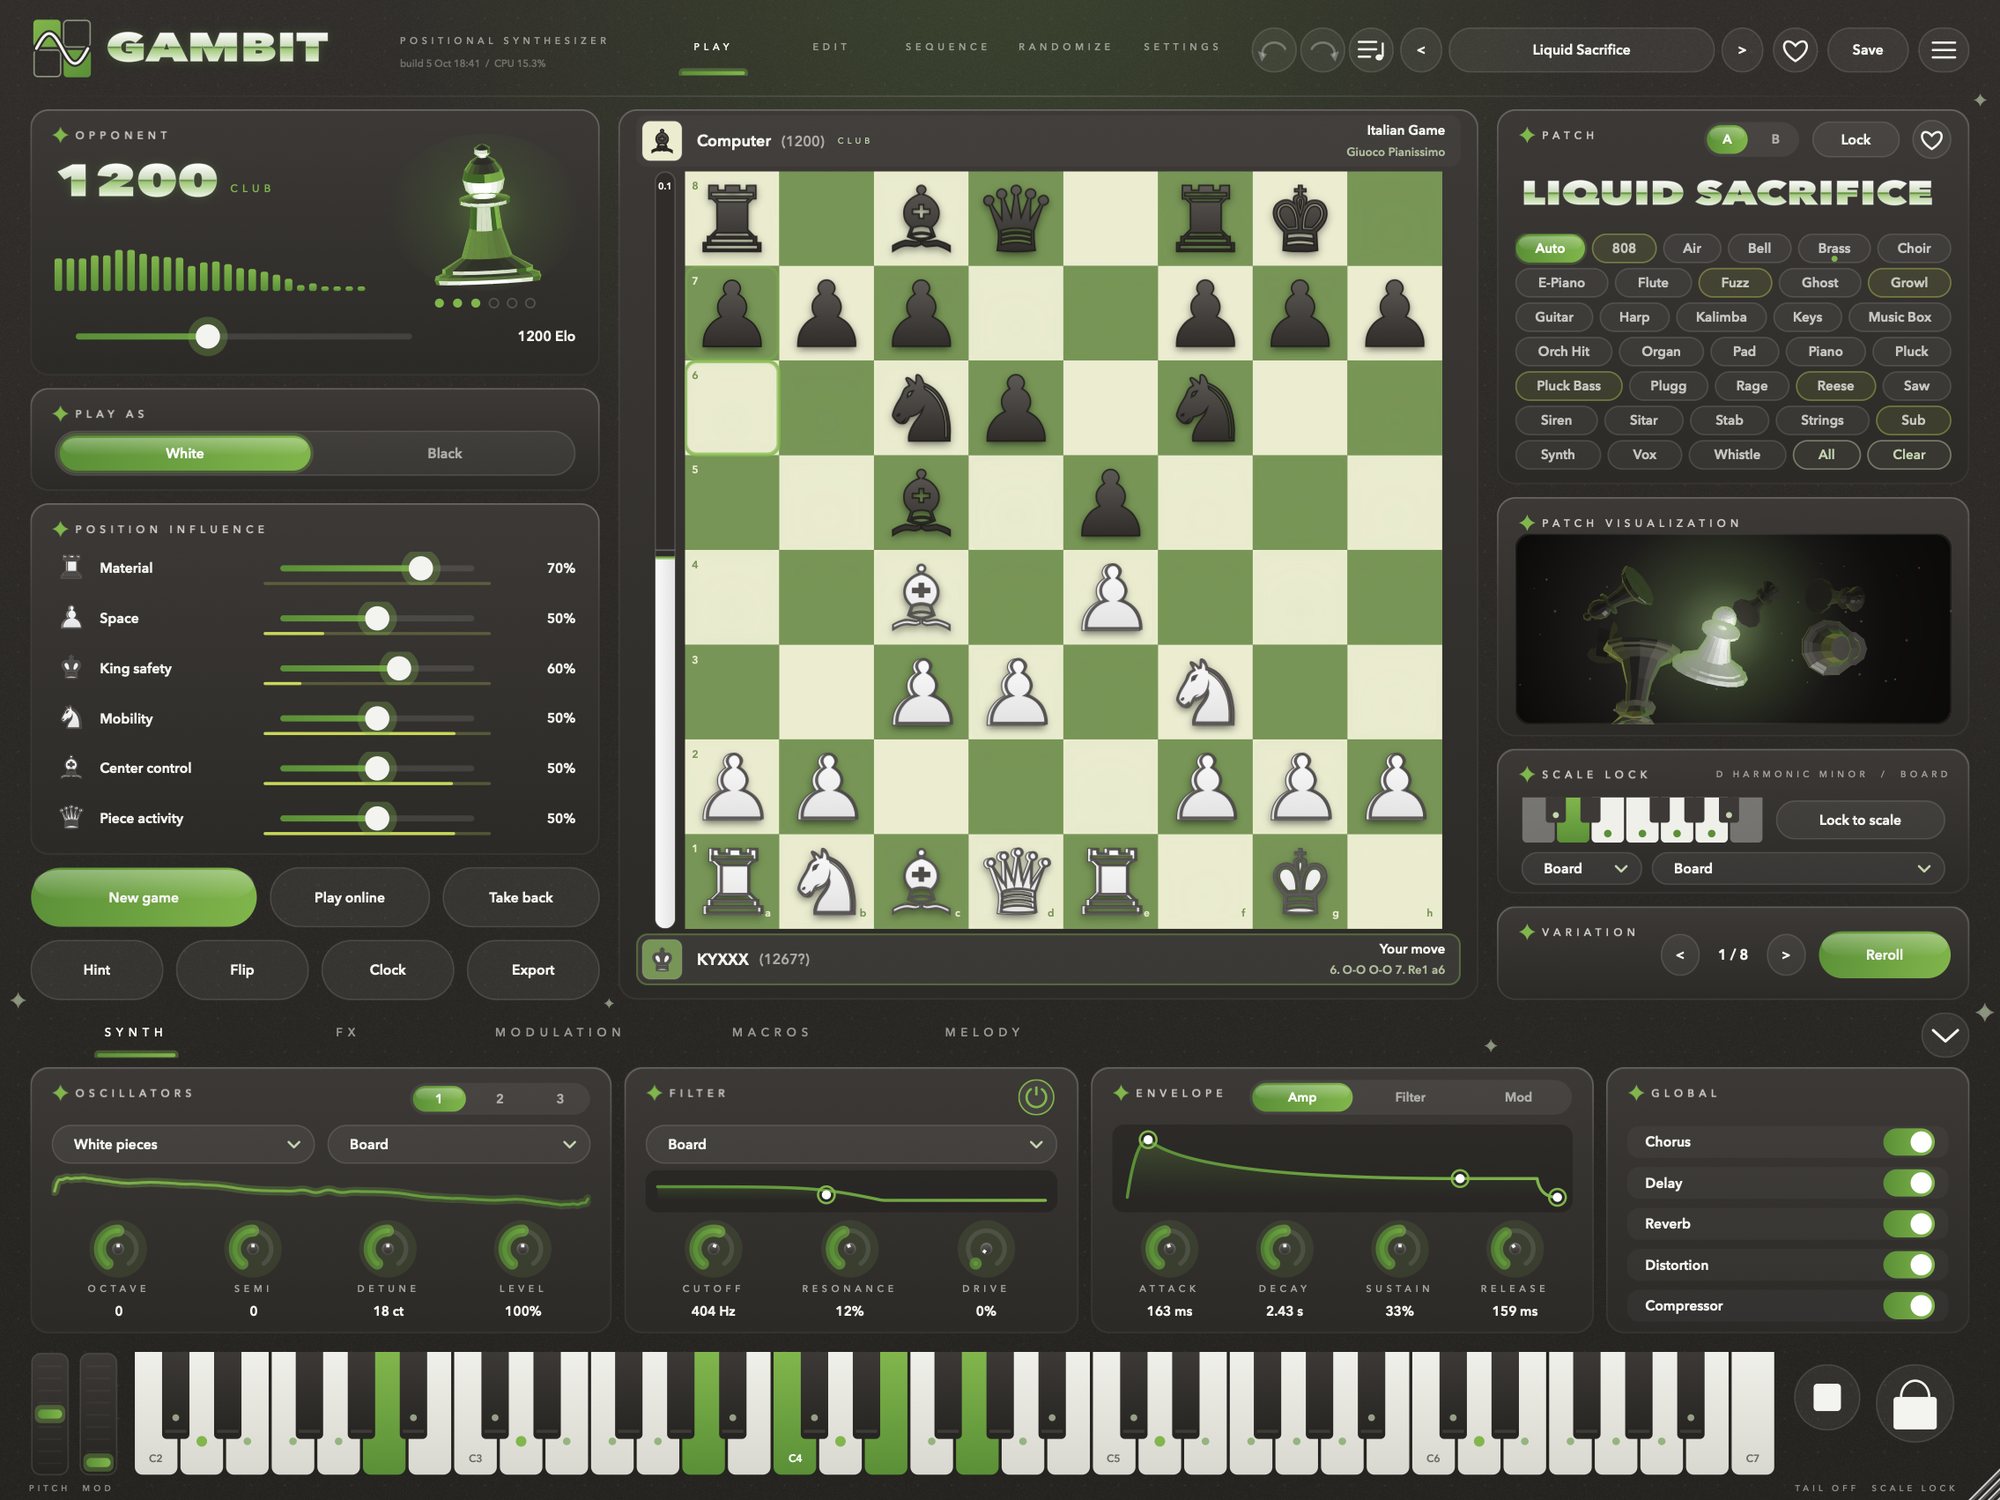Click the redo arrow icon
This screenshot has width=2000, height=1500.
[x=1322, y=50]
